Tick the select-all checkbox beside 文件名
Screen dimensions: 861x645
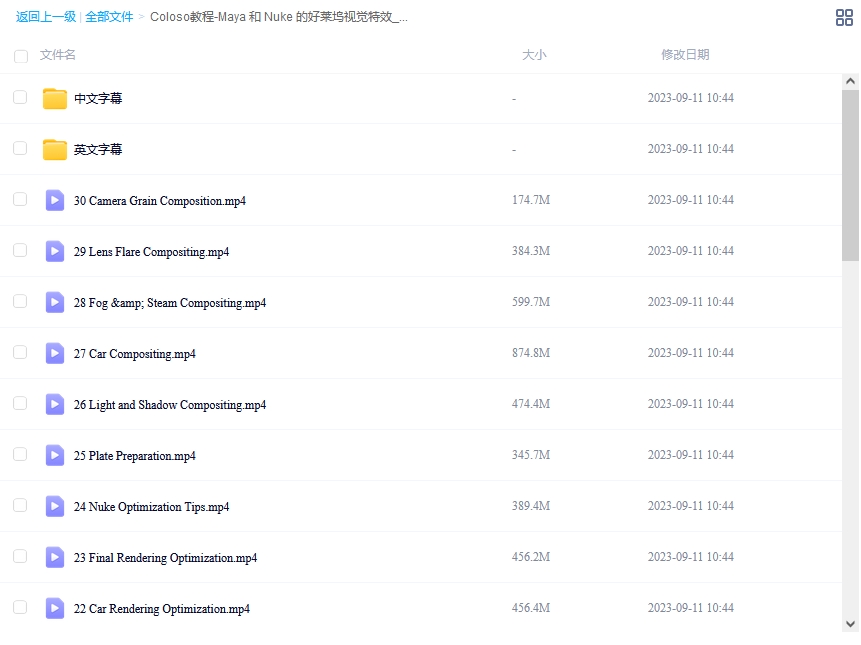coord(21,56)
